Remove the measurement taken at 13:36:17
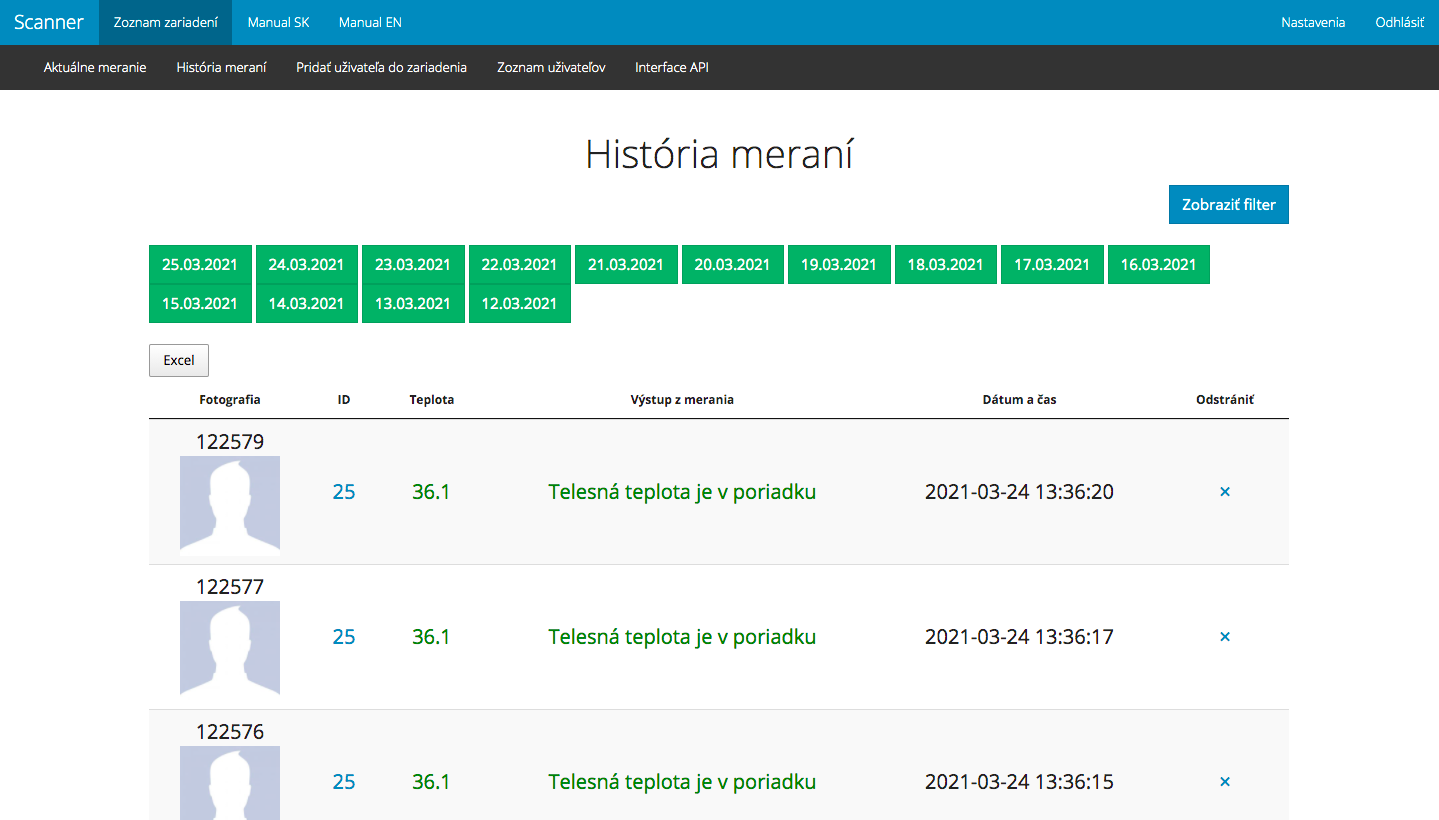The image size is (1439, 820). [1224, 637]
